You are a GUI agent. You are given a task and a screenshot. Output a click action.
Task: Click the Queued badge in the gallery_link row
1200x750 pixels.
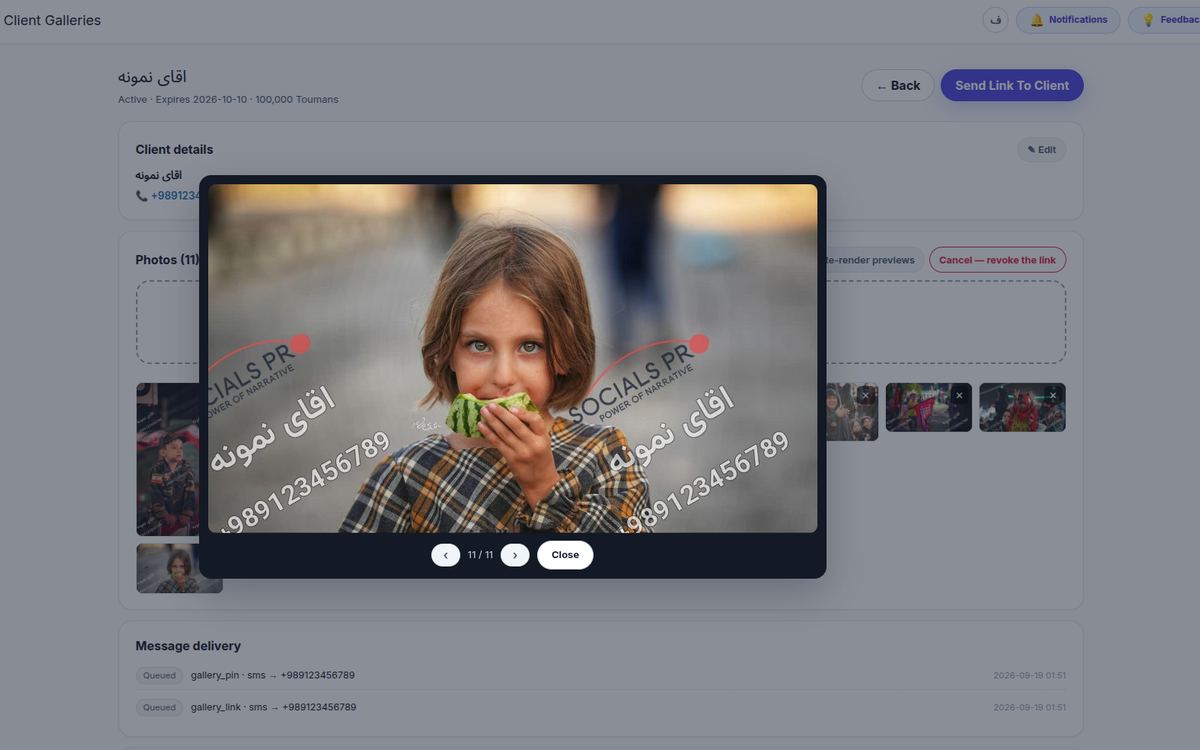click(159, 707)
